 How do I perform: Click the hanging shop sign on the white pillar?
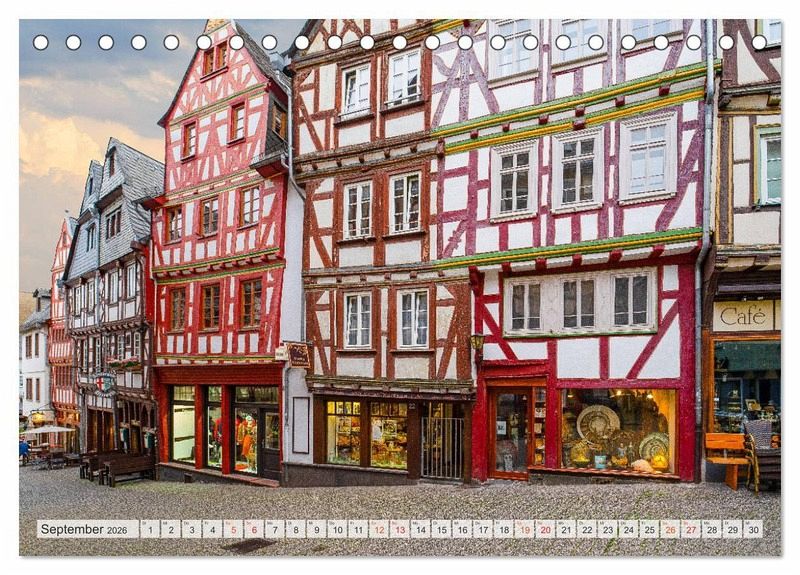coord(298,354)
